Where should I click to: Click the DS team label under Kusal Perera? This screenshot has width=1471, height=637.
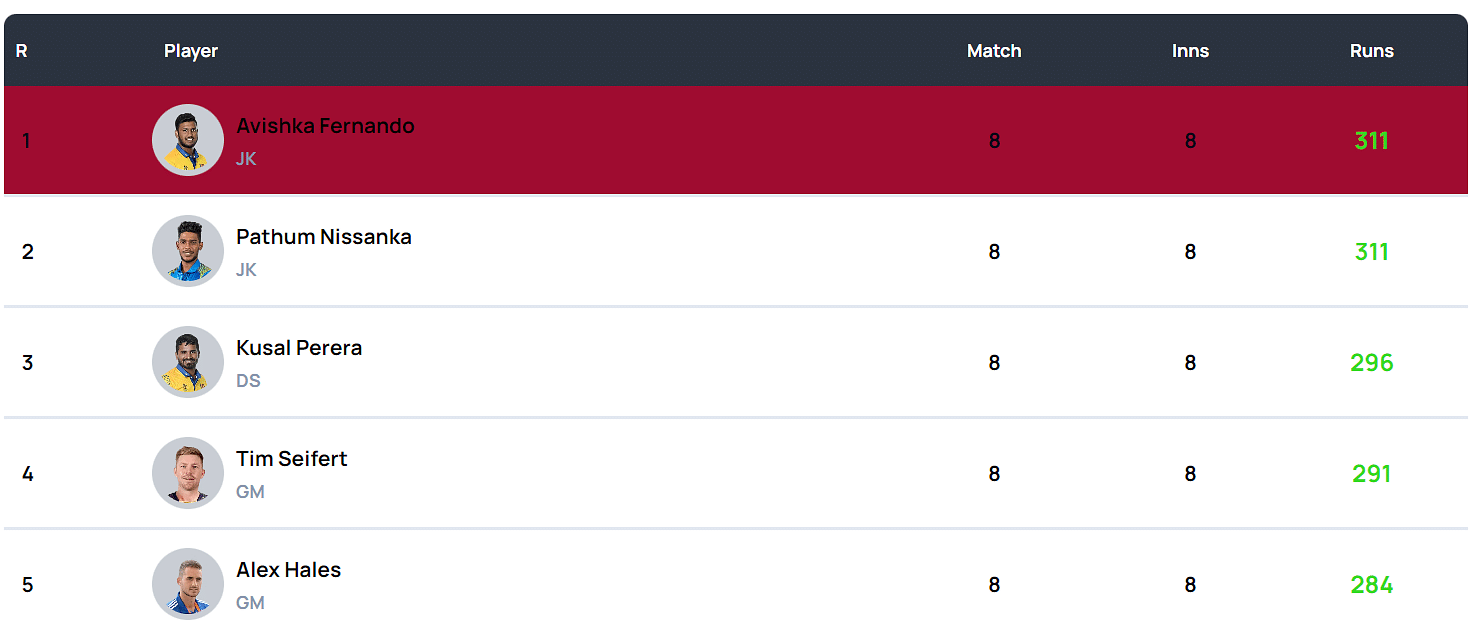click(248, 381)
